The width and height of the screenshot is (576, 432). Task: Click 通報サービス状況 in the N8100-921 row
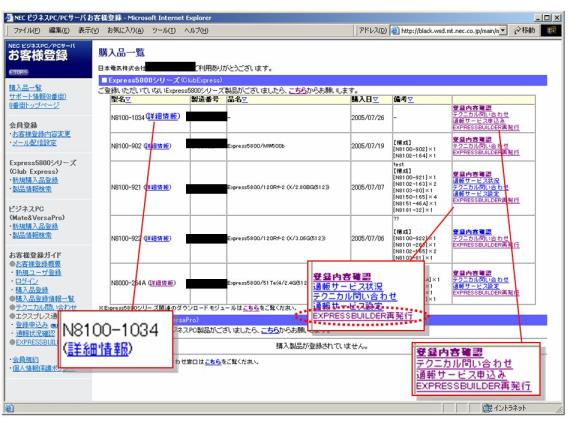click(476, 181)
